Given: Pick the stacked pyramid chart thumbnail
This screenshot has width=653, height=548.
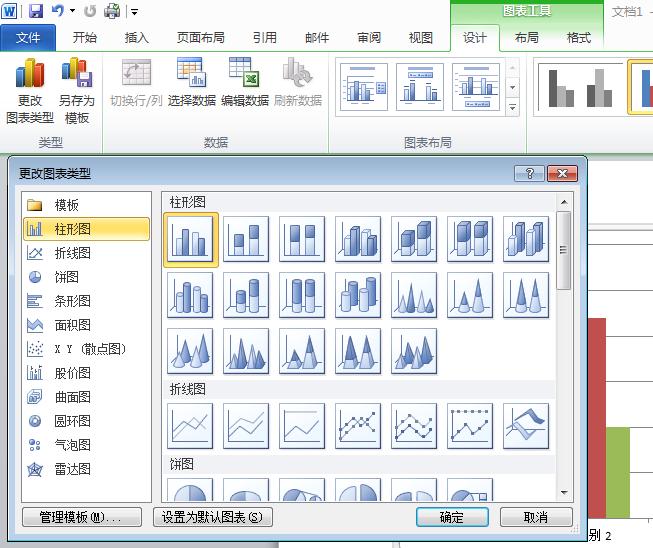Looking at the screenshot, I should coord(302,351).
